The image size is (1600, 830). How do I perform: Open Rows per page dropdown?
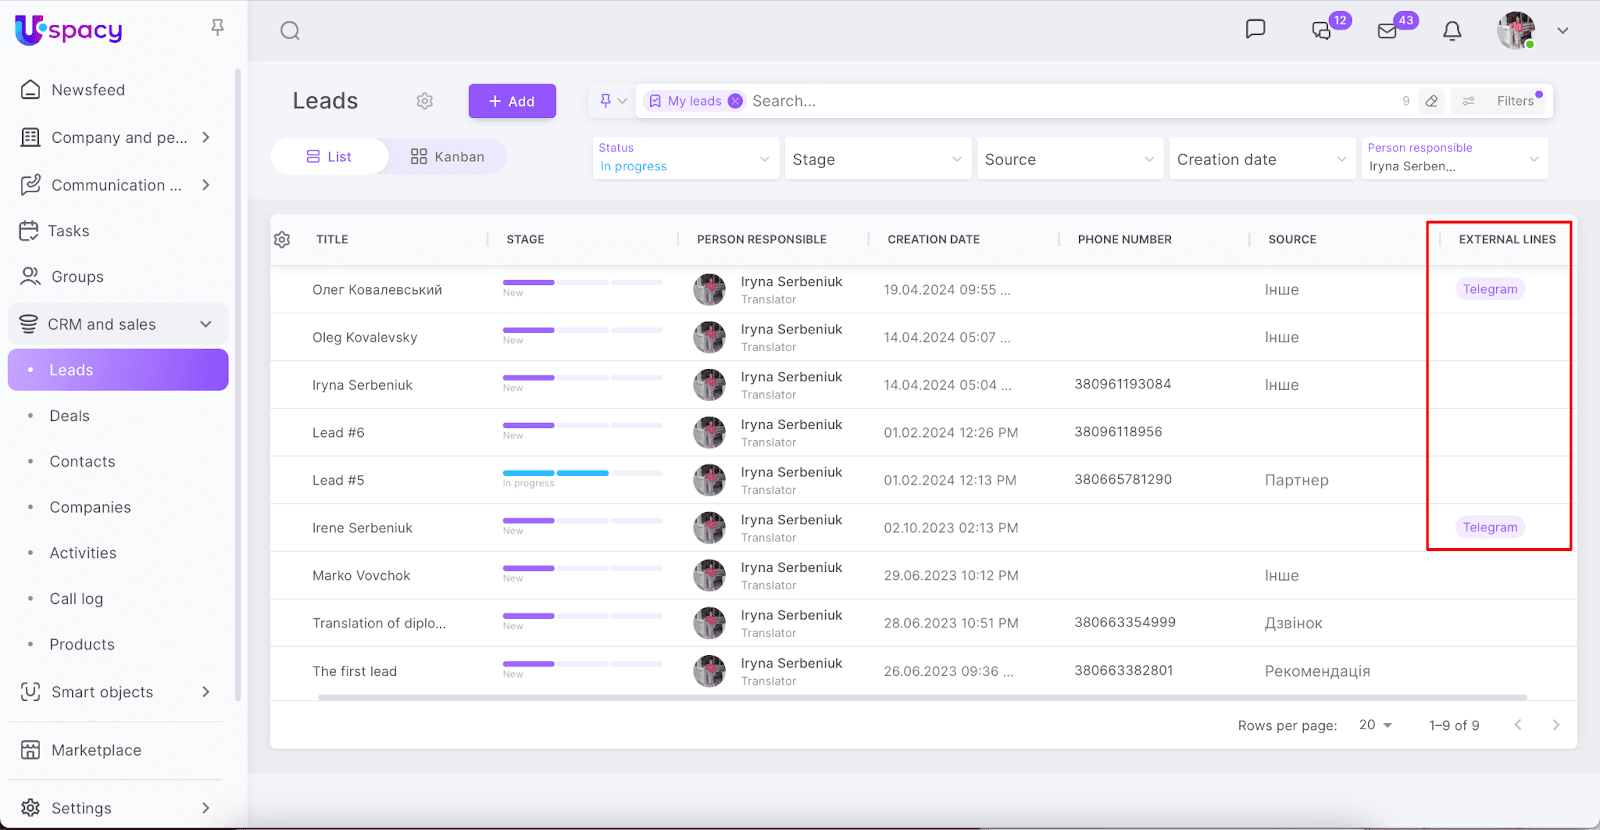click(x=1376, y=725)
